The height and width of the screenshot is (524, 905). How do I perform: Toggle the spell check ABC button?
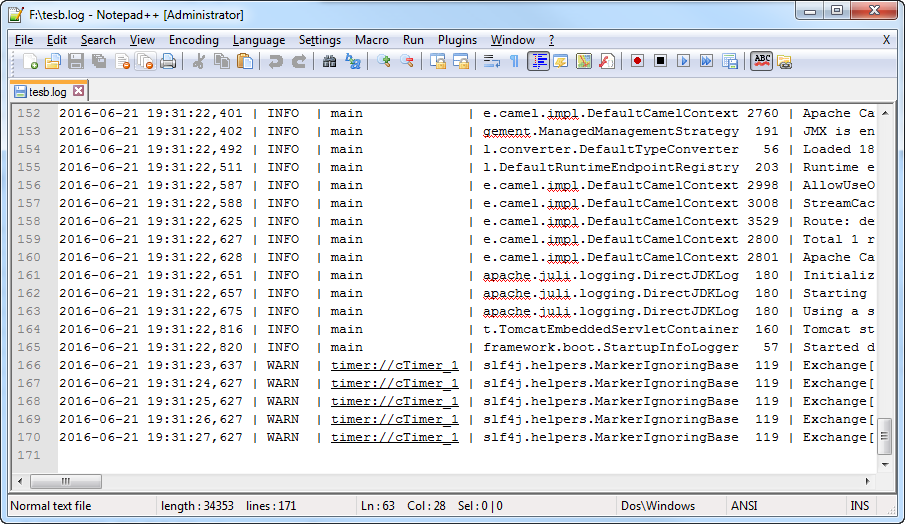coord(761,62)
